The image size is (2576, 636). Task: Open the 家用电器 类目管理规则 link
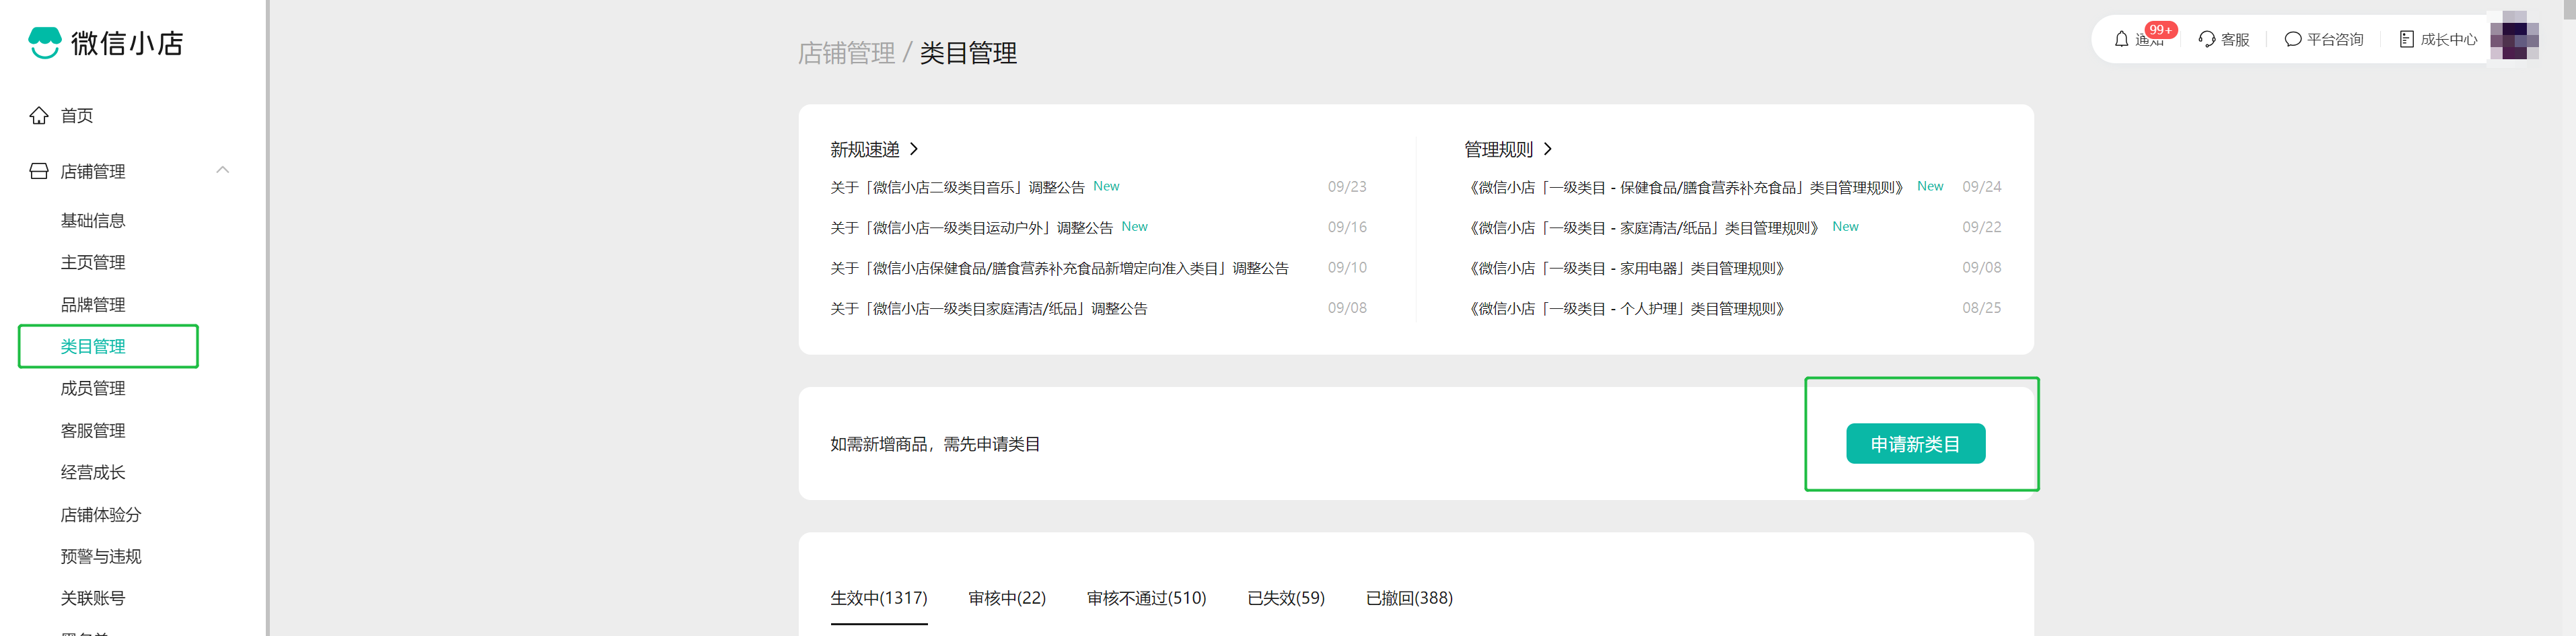point(1626,268)
